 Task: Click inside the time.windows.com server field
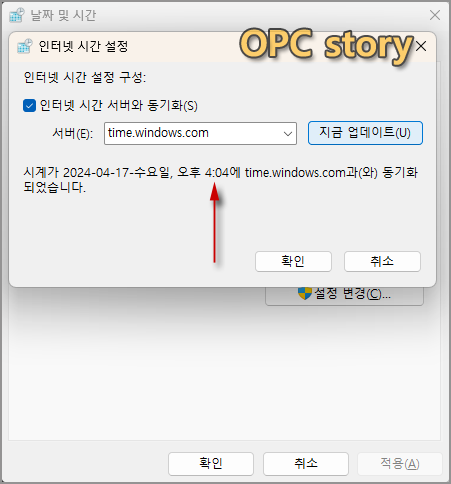click(x=200, y=133)
